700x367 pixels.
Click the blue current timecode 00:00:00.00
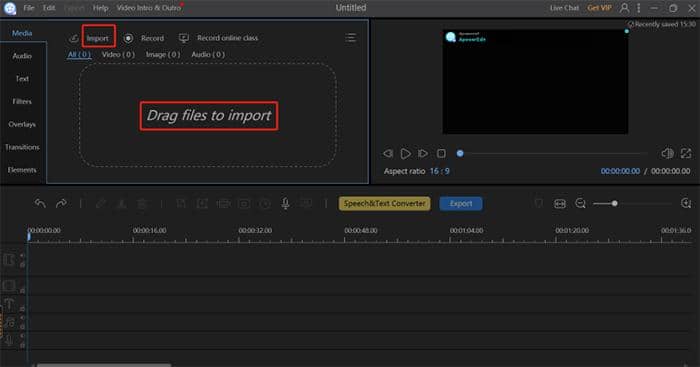(x=620, y=171)
